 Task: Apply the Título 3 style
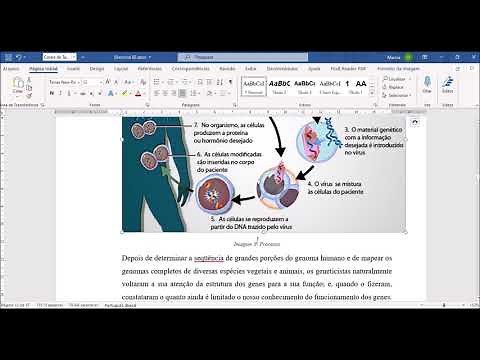pos(305,86)
